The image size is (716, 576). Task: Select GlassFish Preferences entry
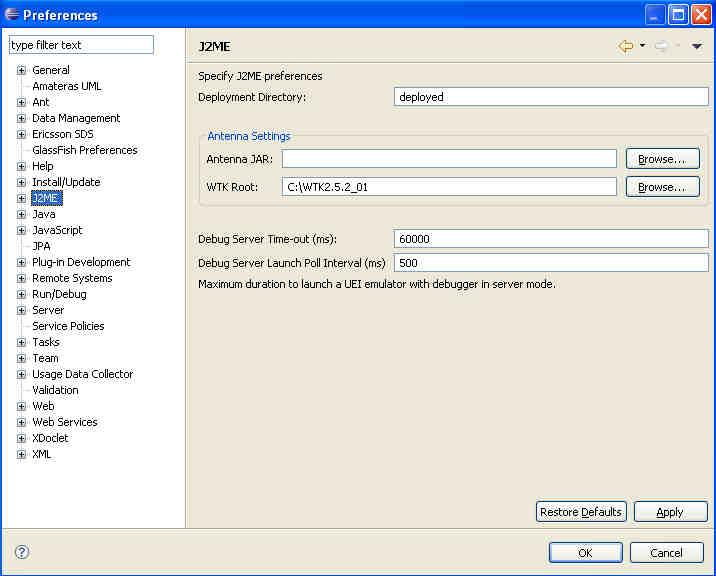pos(84,150)
